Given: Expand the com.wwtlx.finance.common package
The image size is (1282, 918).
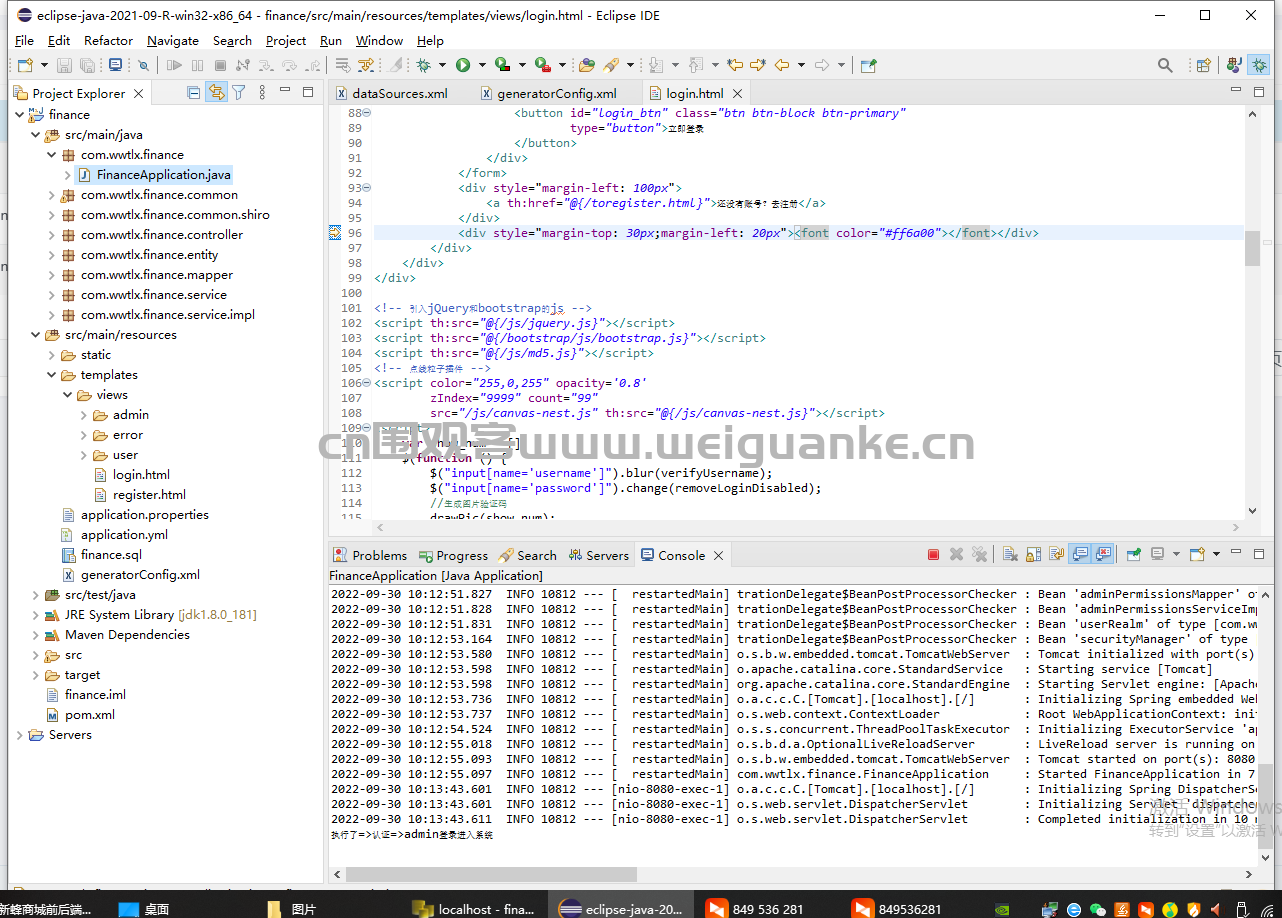Looking at the screenshot, I should [51, 195].
